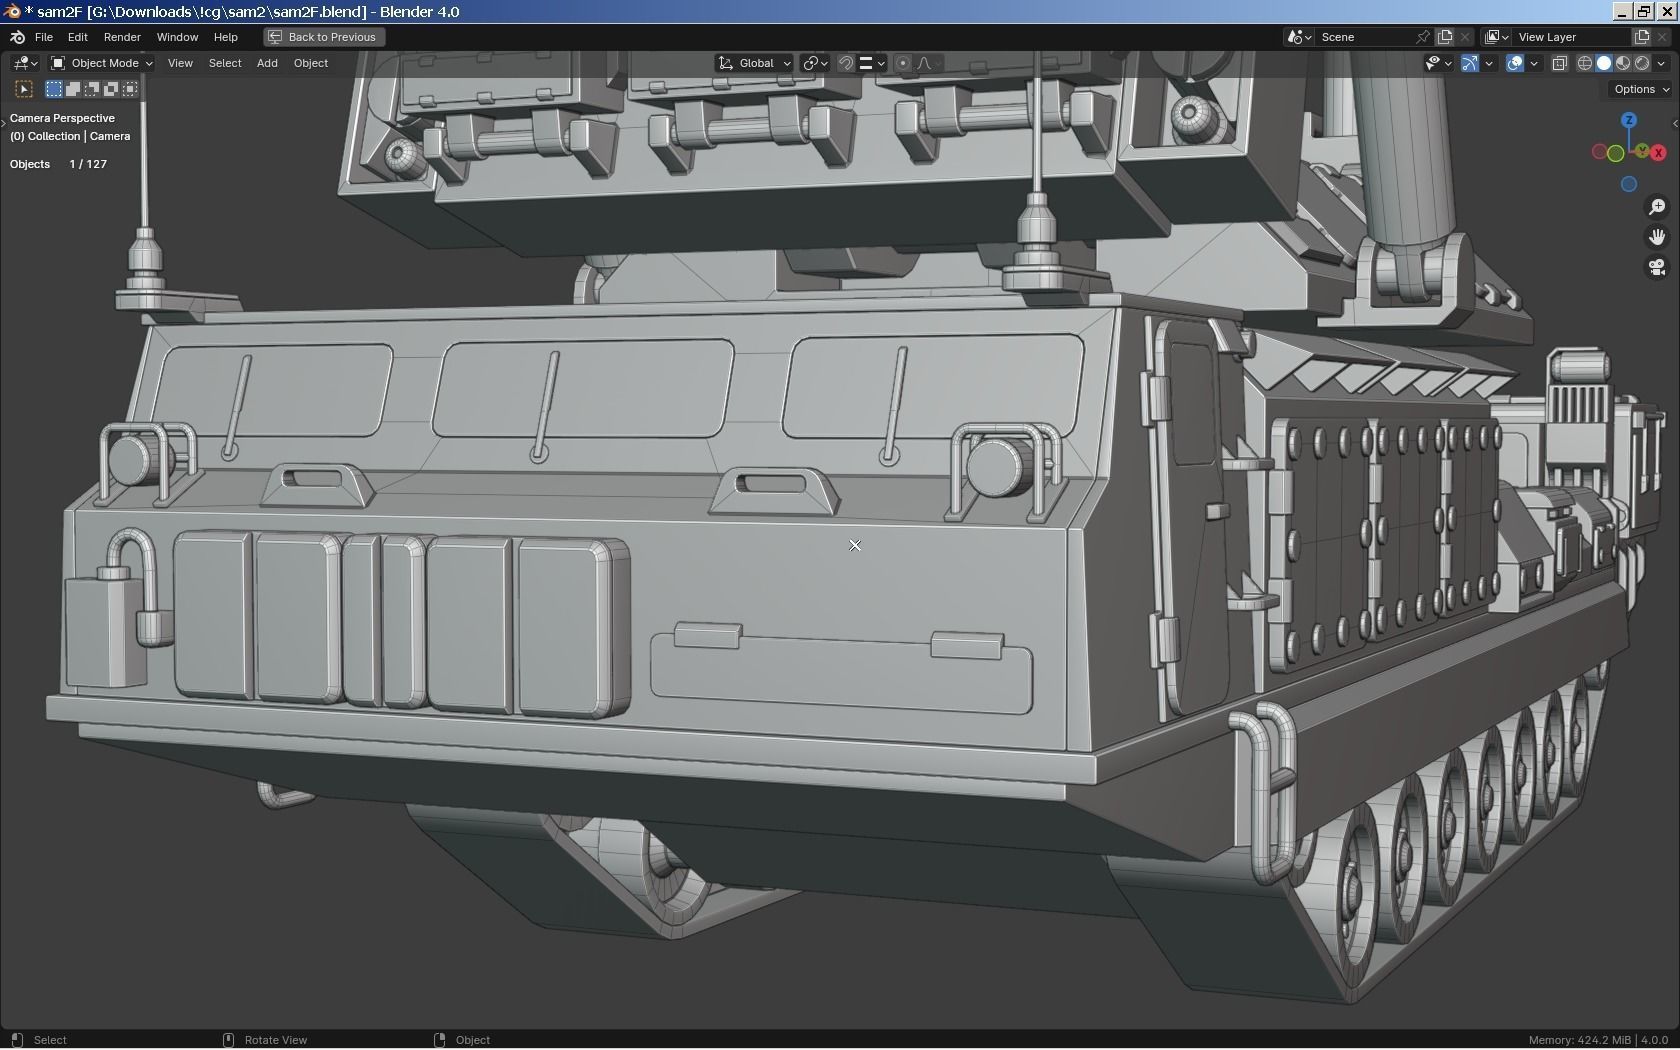Open the view layer browse dropdown icon

pos(1496,37)
